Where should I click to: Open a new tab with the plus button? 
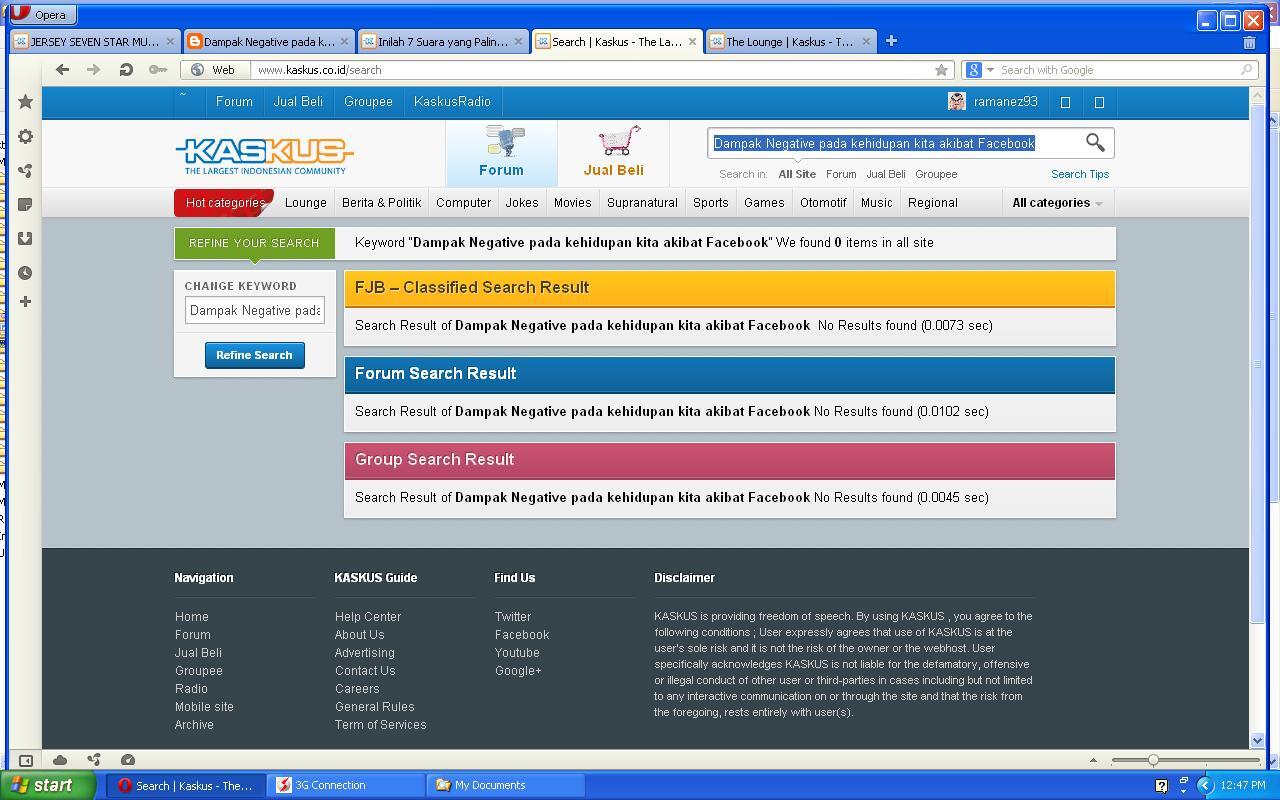[891, 41]
